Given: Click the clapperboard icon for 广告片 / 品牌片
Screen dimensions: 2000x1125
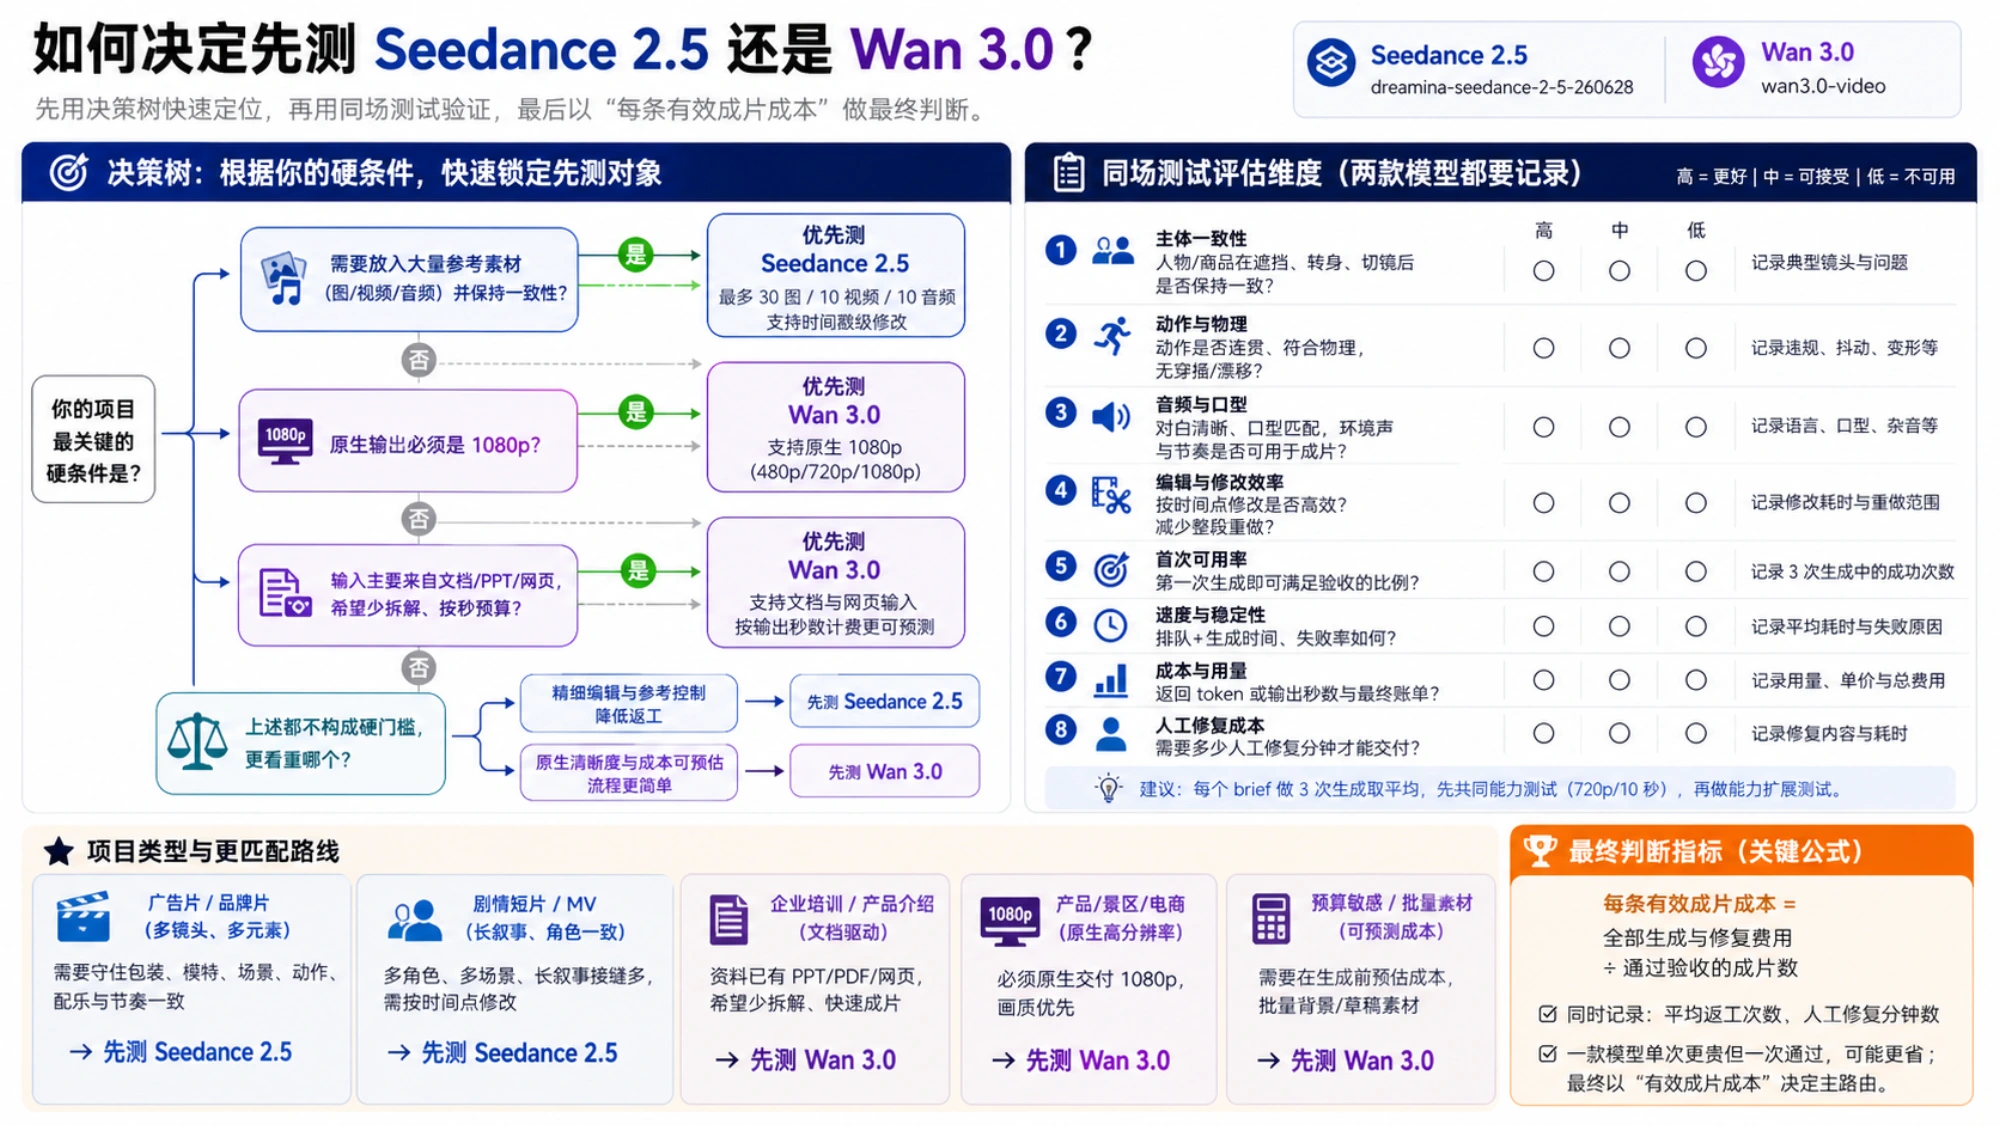Looking at the screenshot, I should click(83, 916).
